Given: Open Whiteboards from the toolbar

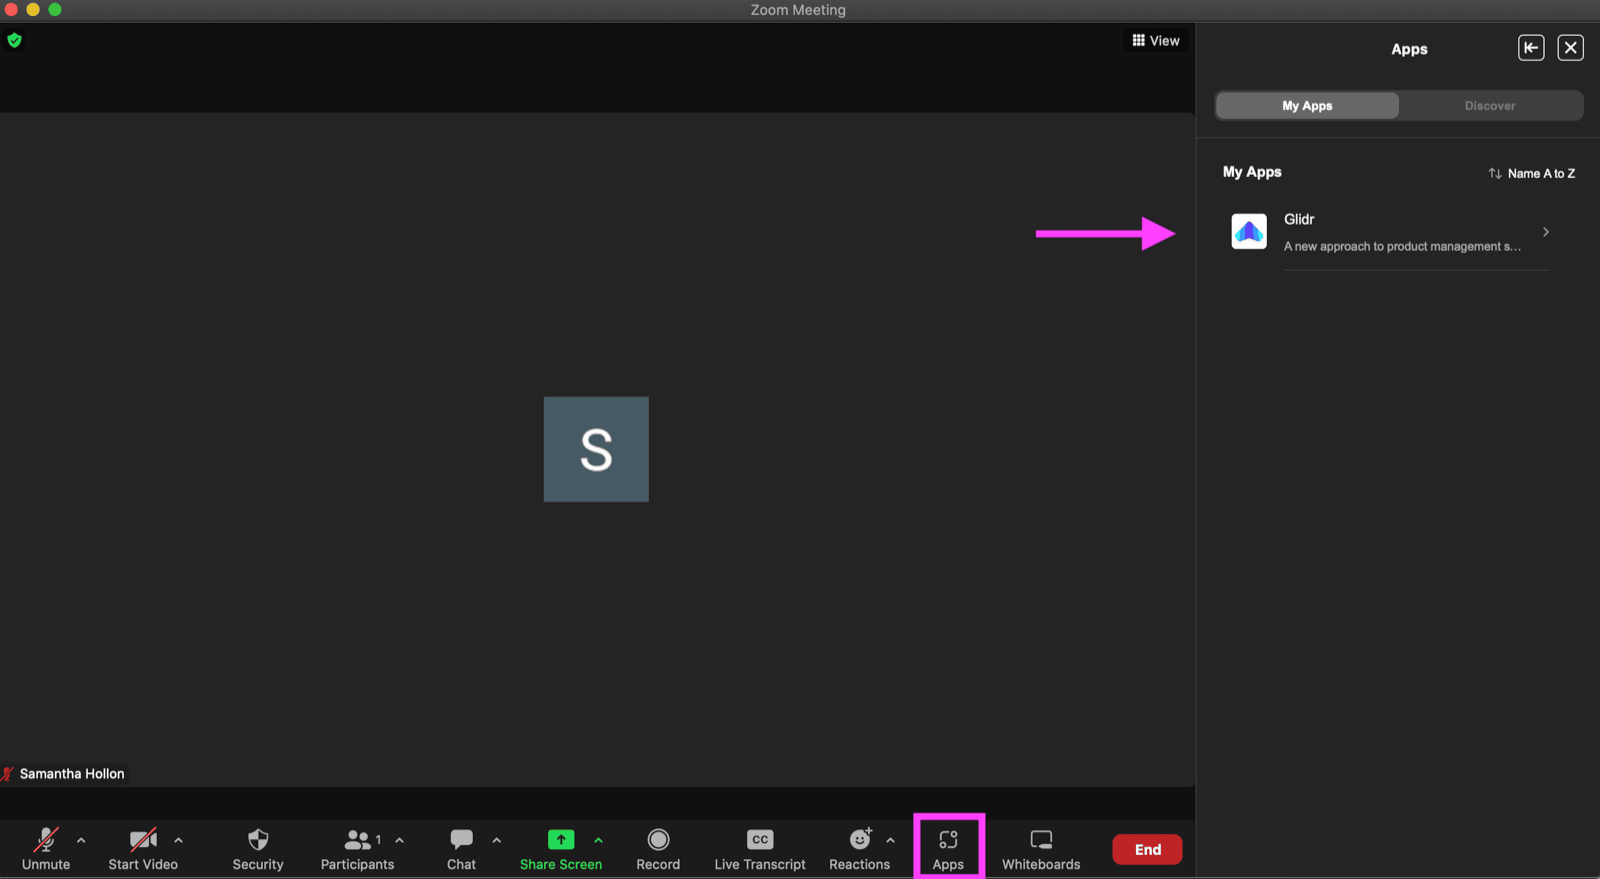Looking at the screenshot, I should pos(1041,849).
